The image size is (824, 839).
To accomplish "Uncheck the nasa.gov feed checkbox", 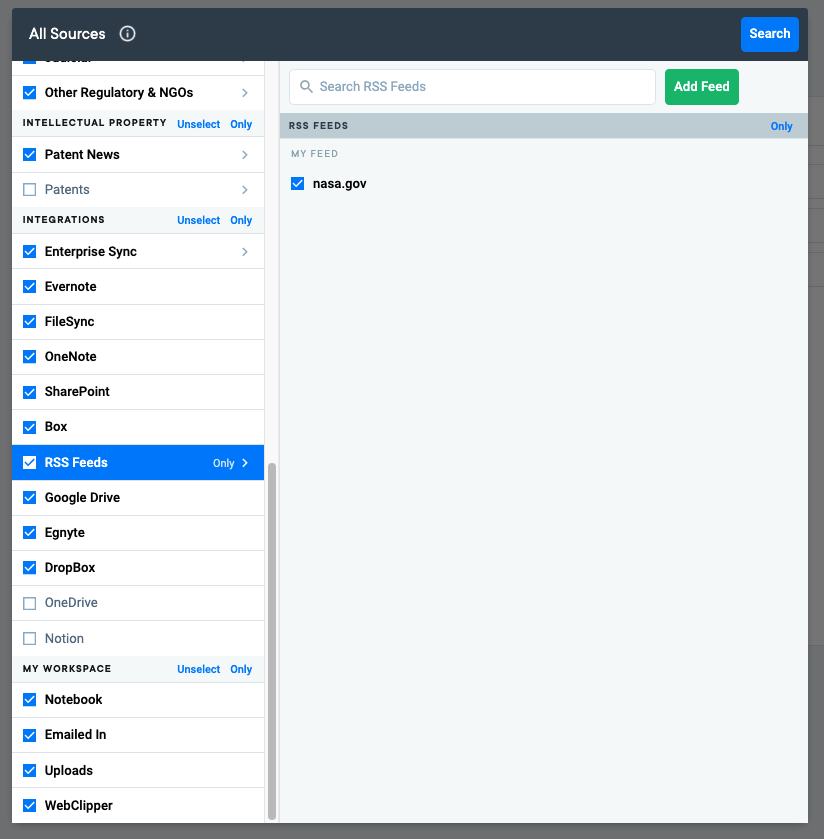I will (297, 184).
